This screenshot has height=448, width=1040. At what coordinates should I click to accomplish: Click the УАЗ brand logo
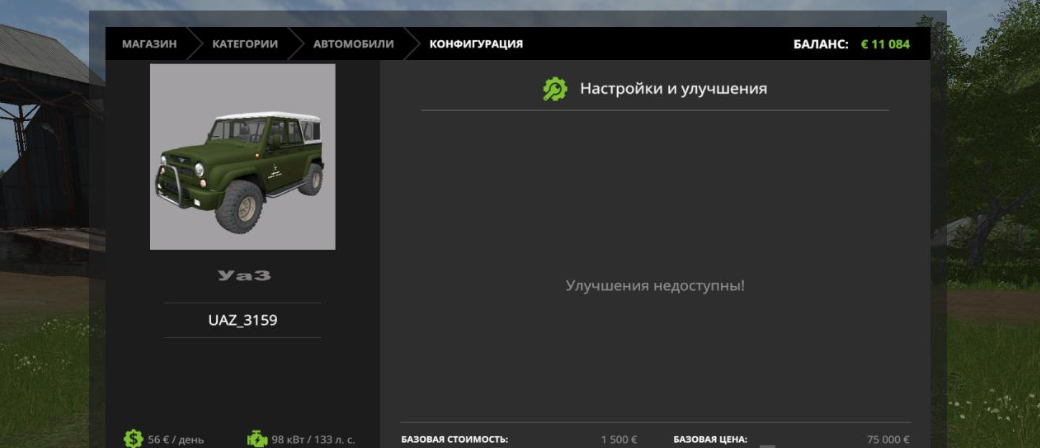[243, 275]
